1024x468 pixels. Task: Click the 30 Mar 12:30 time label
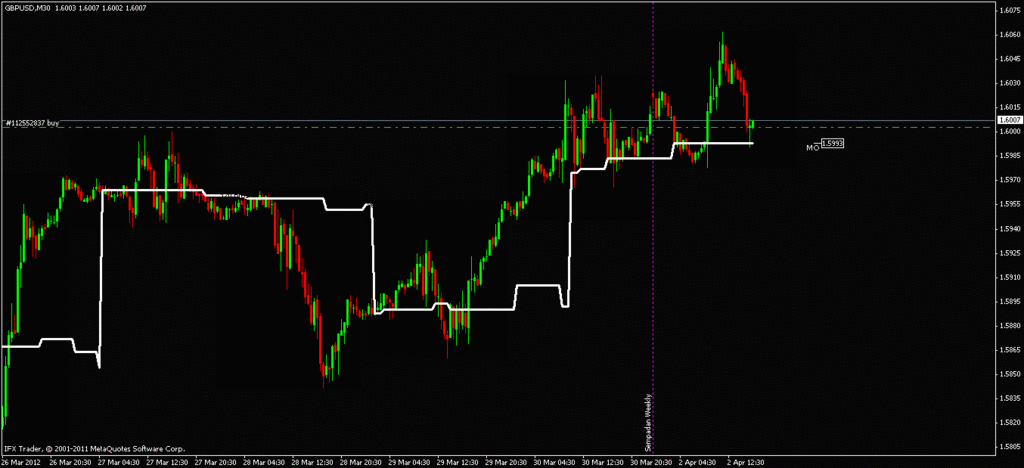601,461
